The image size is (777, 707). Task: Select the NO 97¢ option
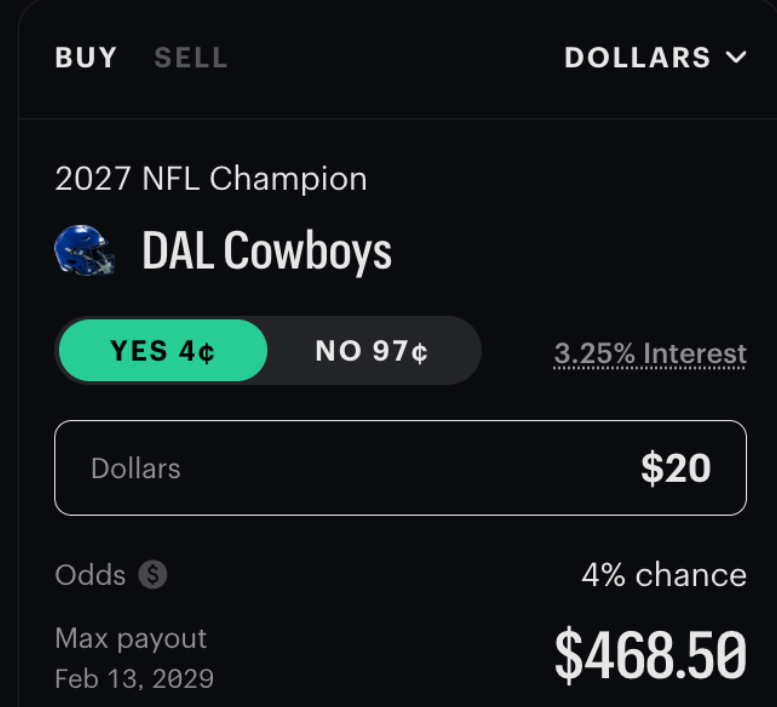tap(372, 350)
